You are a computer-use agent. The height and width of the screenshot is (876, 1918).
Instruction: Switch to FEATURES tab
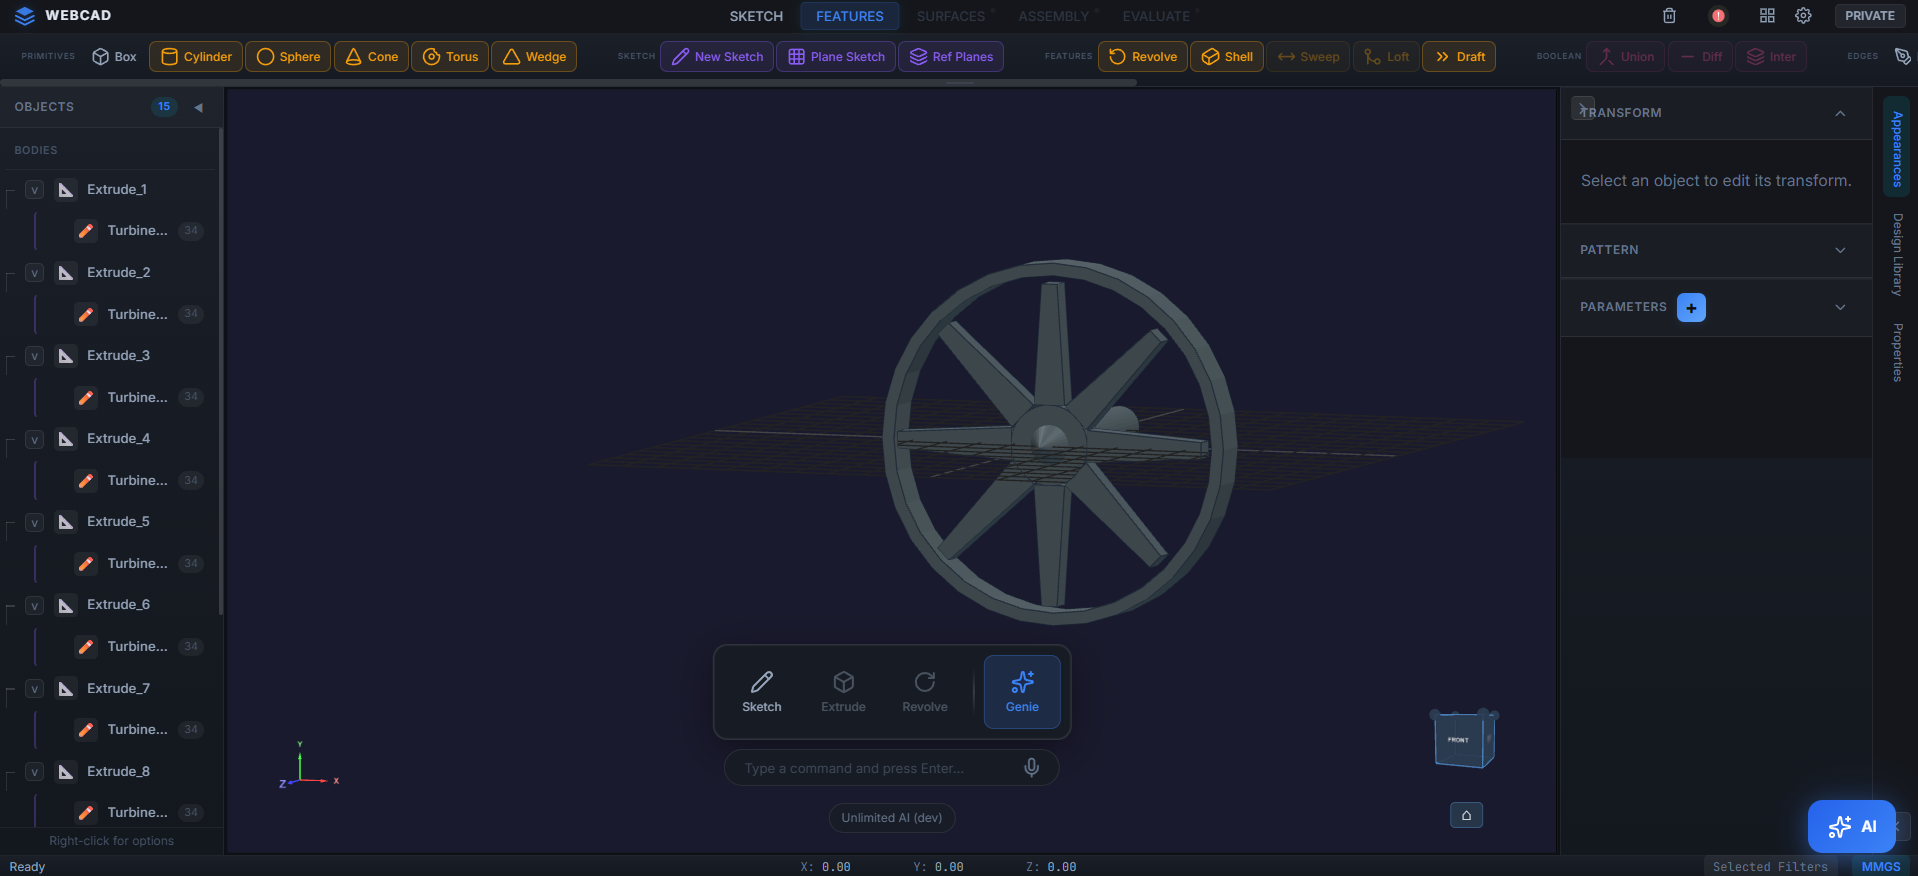pos(849,16)
